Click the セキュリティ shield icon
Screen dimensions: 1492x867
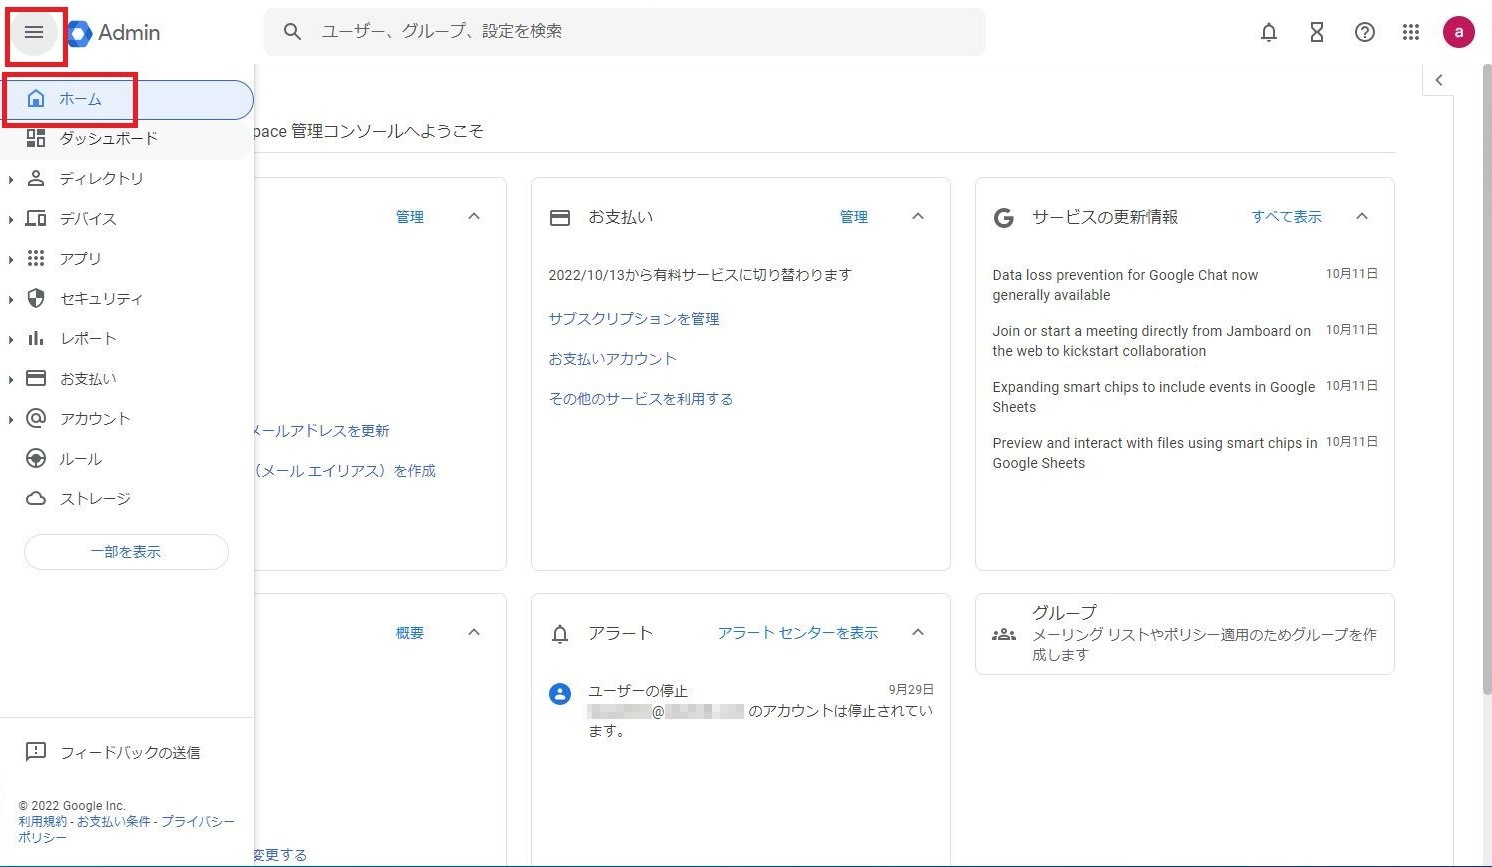click(x=36, y=298)
